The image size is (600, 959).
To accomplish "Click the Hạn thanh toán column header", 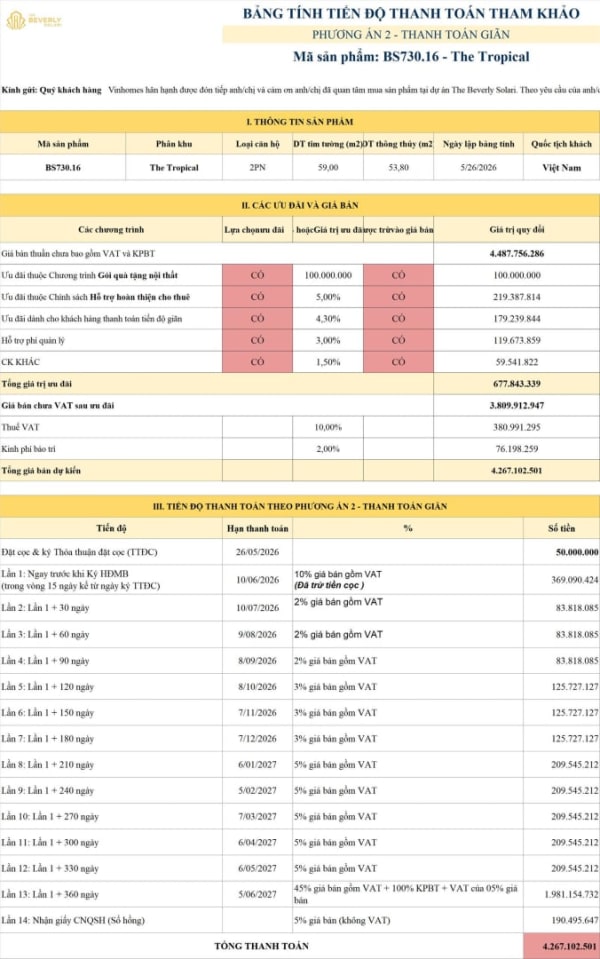I will tap(257, 528).
